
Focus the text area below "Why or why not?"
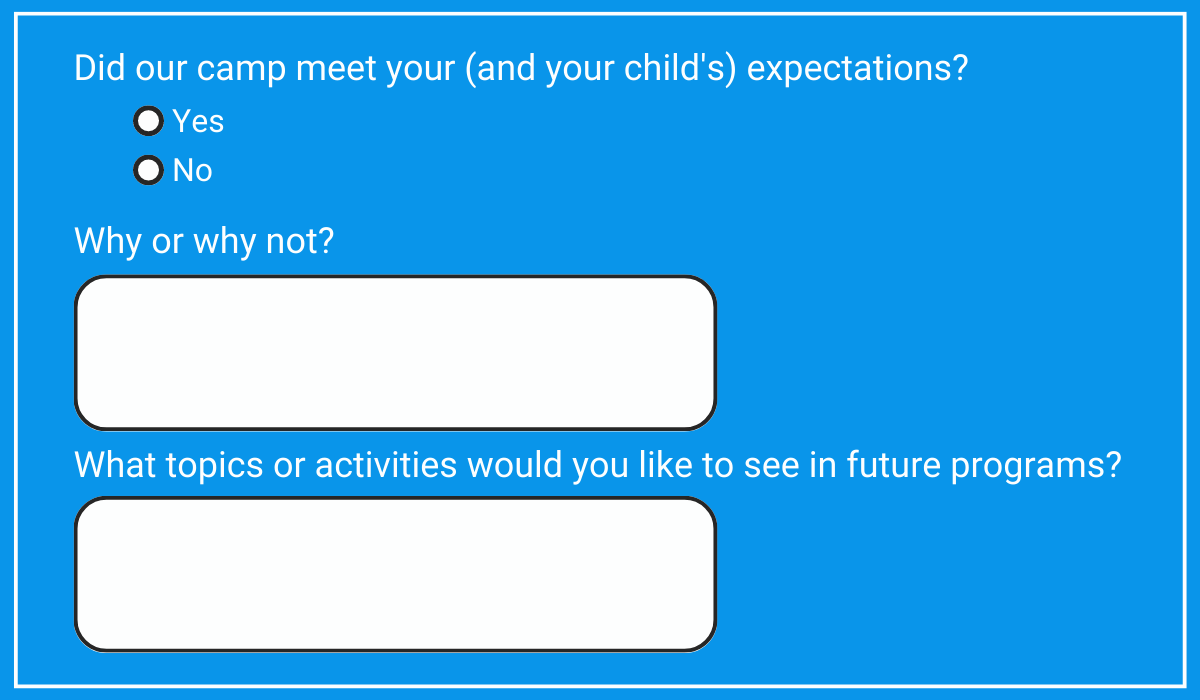click(x=395, y=353)
